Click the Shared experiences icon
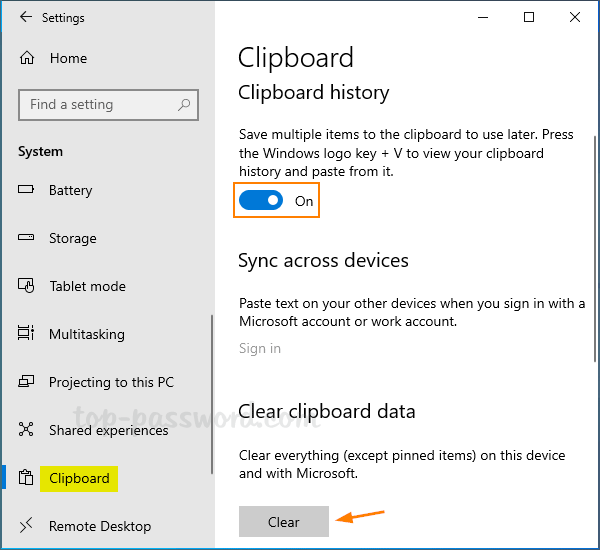This screenshot has width=600, height=550. [28, 430]
